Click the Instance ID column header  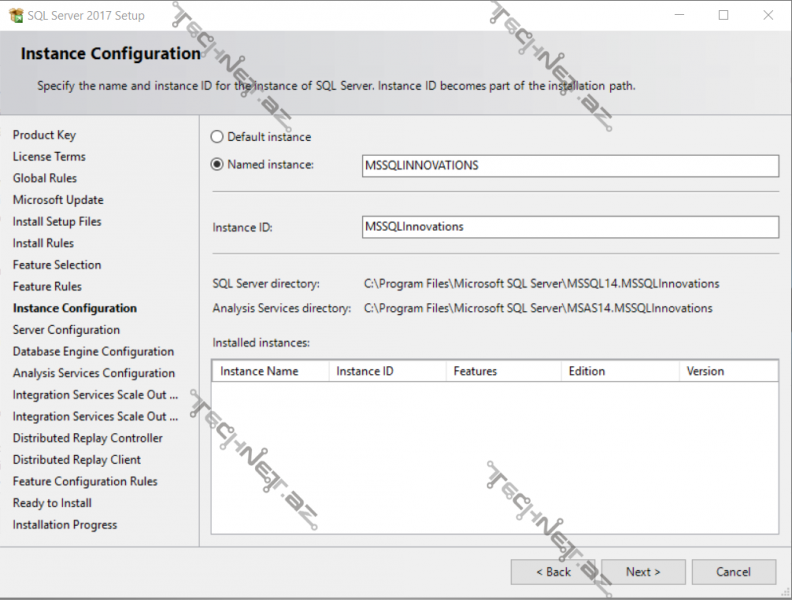pos(386,371)
